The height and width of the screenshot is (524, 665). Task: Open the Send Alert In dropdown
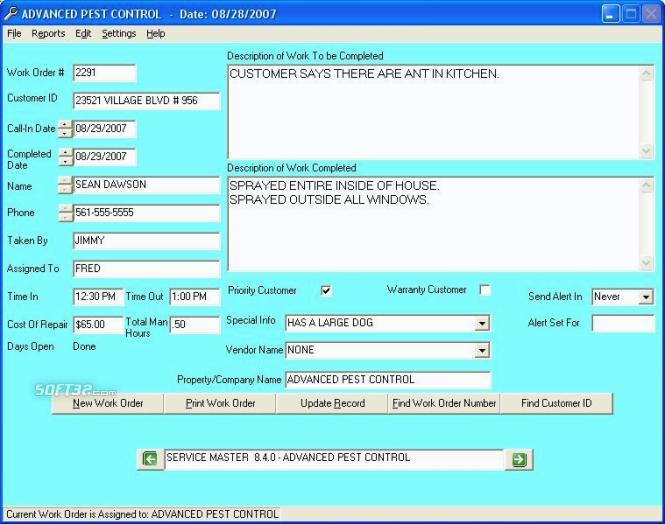645,297
